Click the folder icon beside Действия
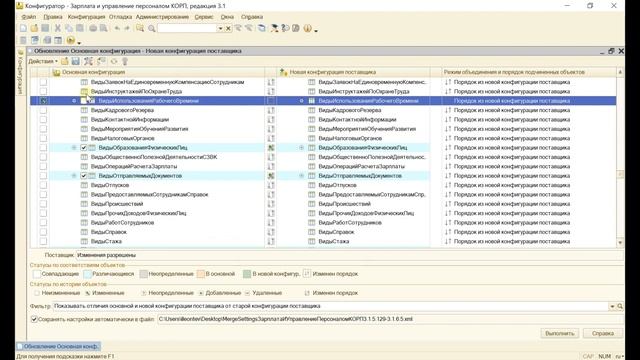 pos(64,61)
